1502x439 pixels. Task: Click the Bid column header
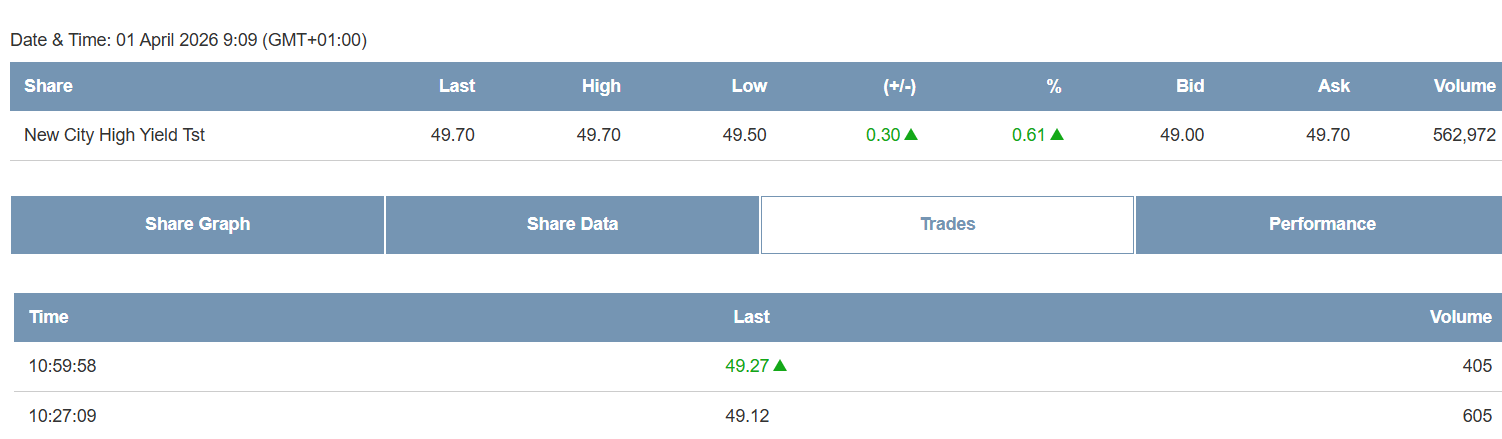[x=1190, y=86]
